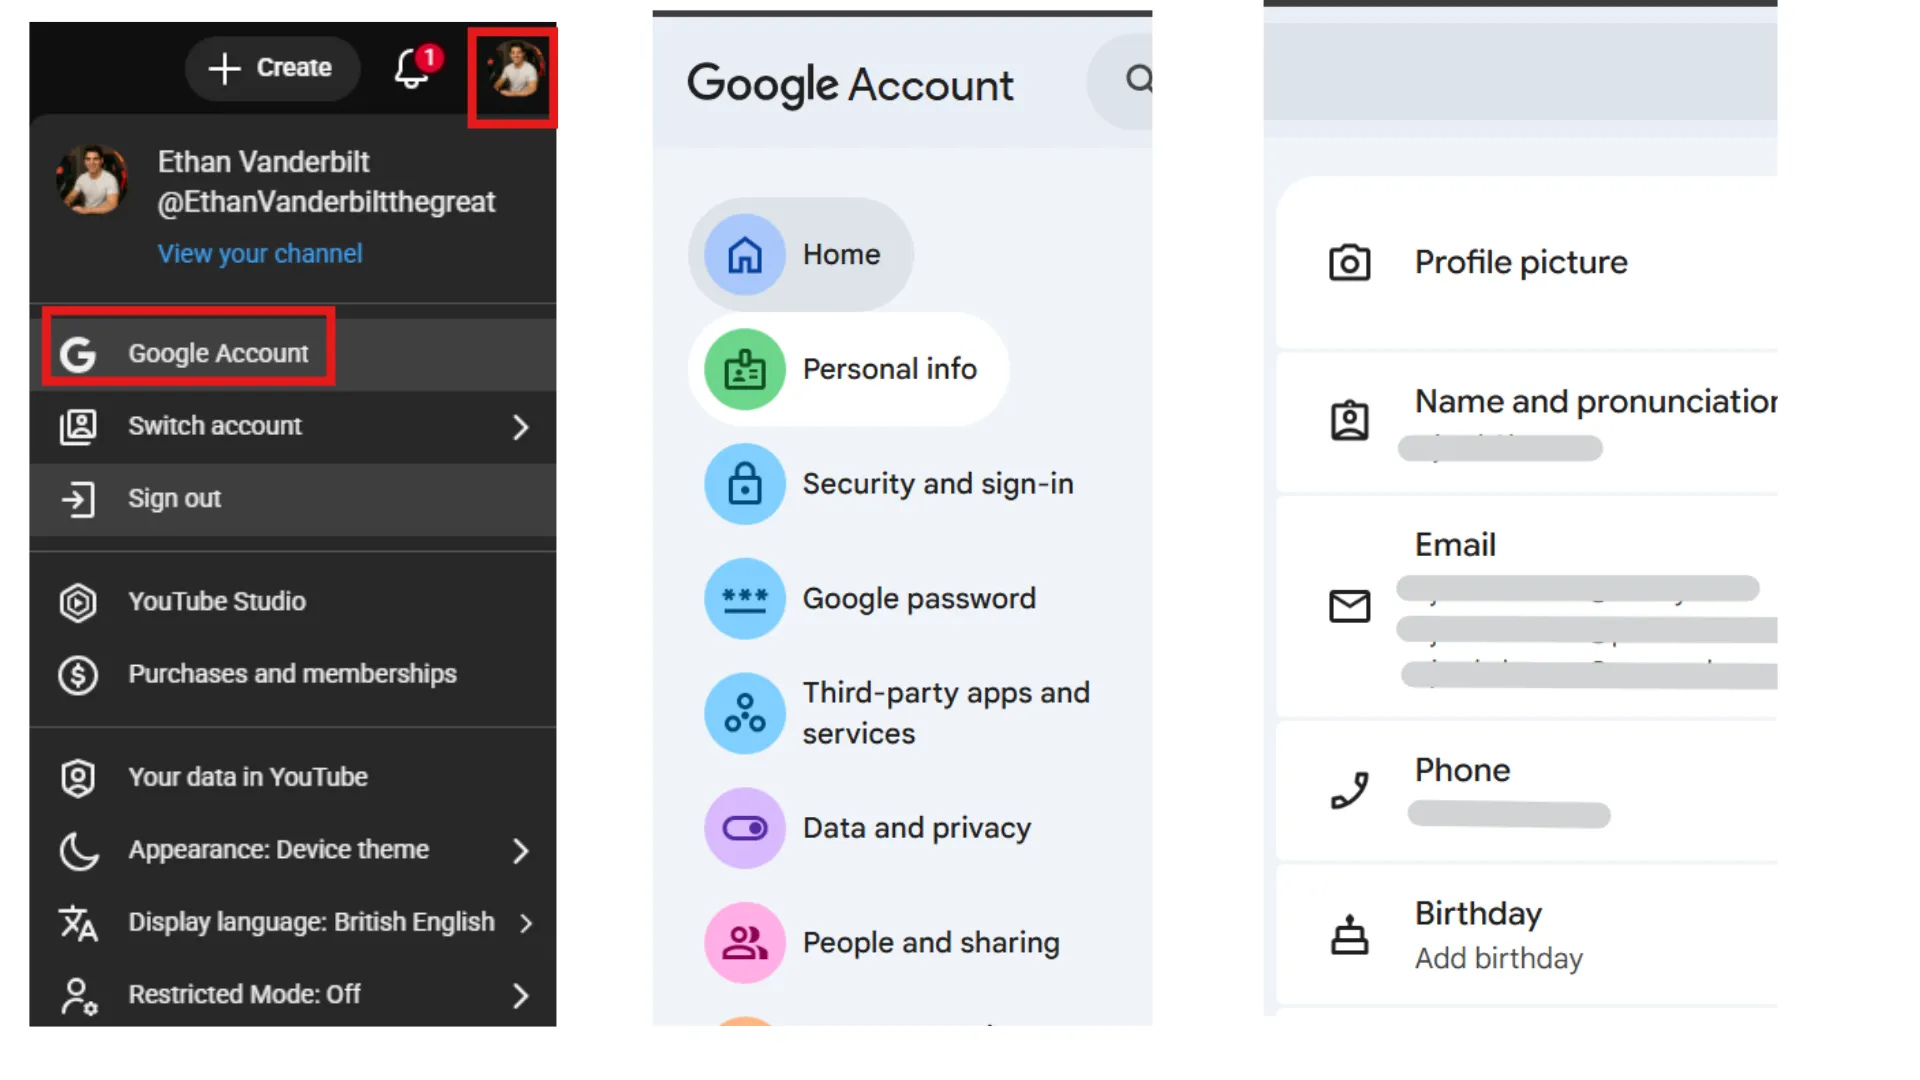Expand the Restricted Mode: Off chevron
This screenshot has width=1920, height=1080.
(x=520, y=996)
